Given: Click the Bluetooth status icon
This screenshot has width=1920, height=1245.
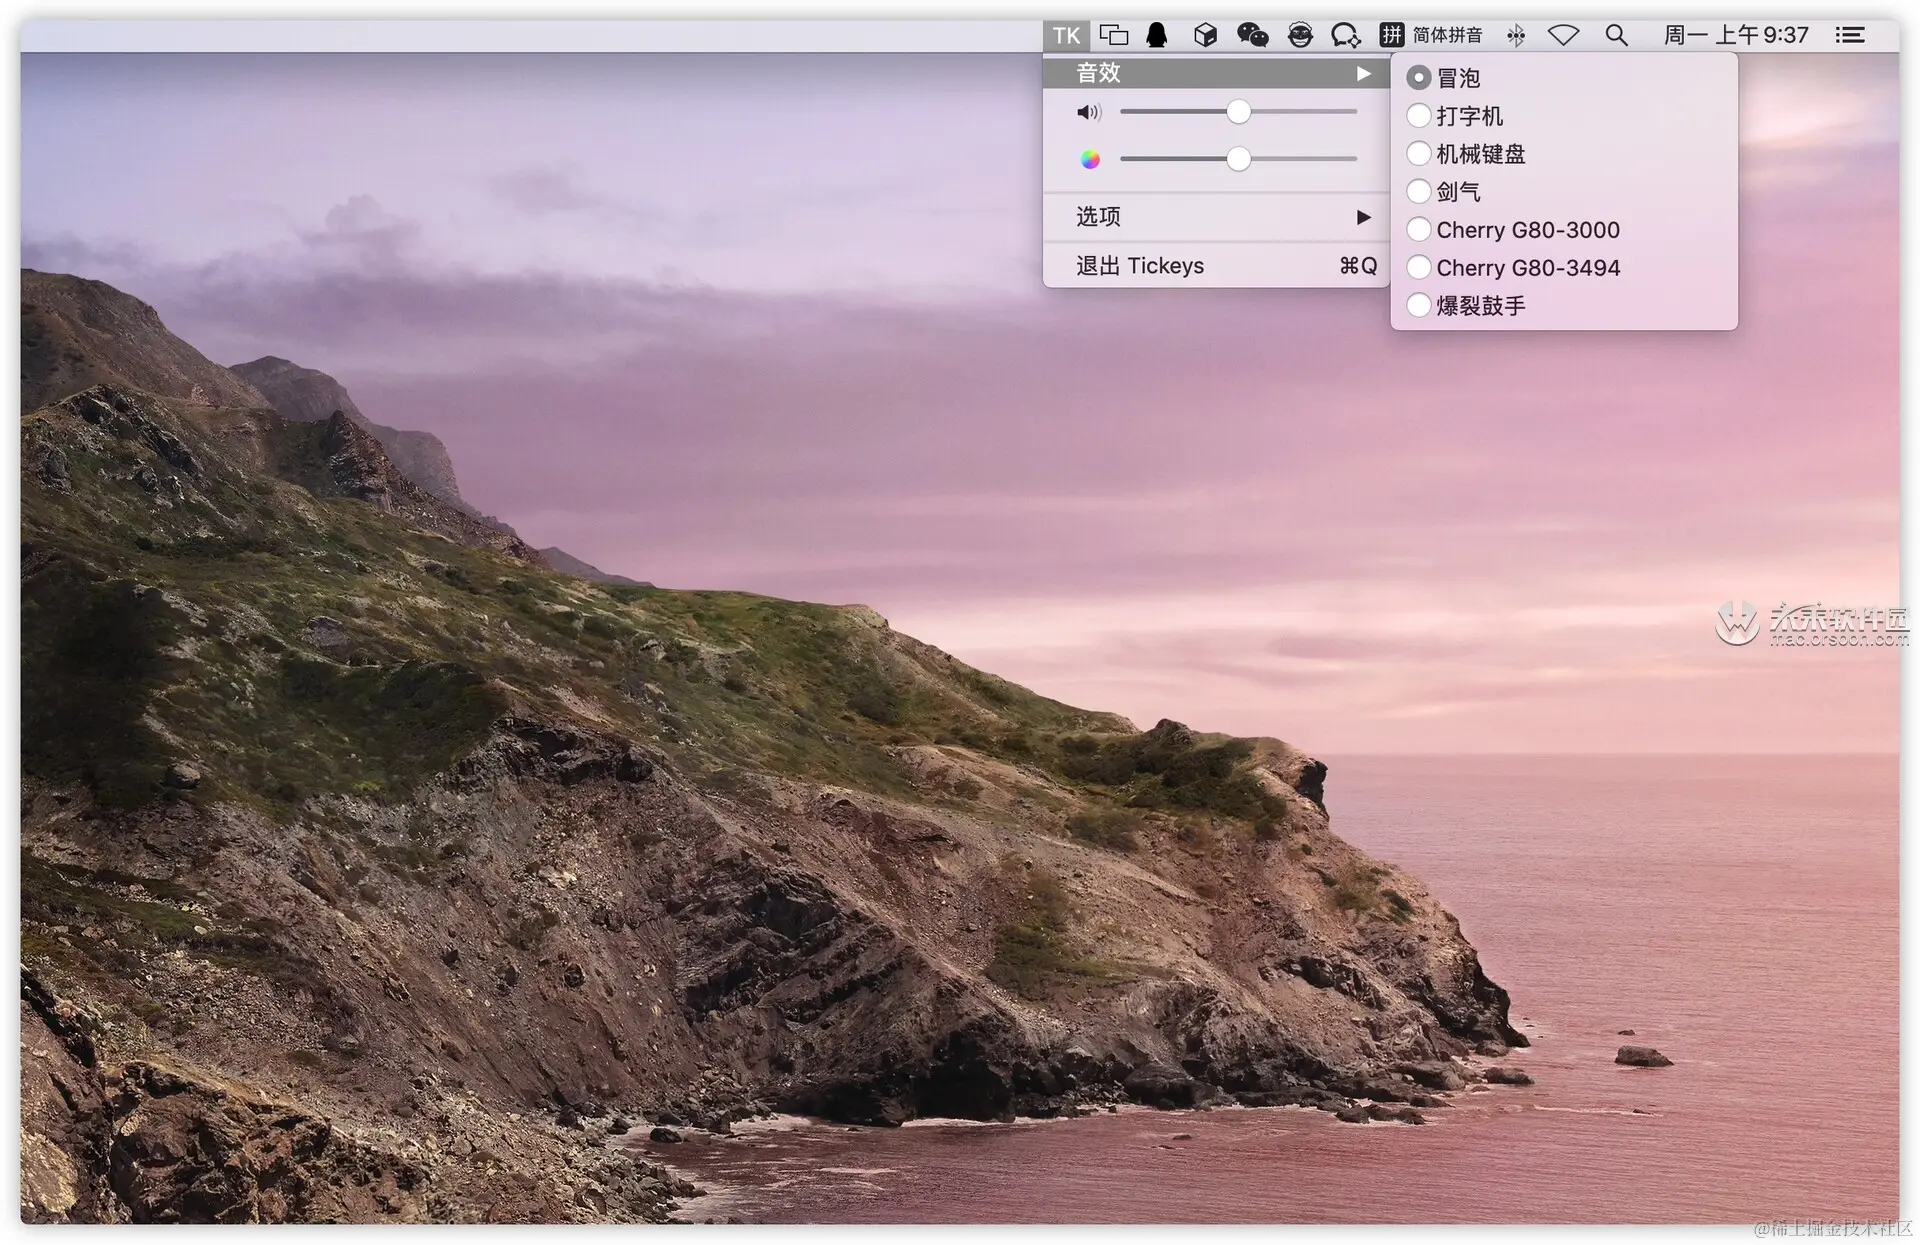Looking at the screenshot, I should coord(1516,36).
